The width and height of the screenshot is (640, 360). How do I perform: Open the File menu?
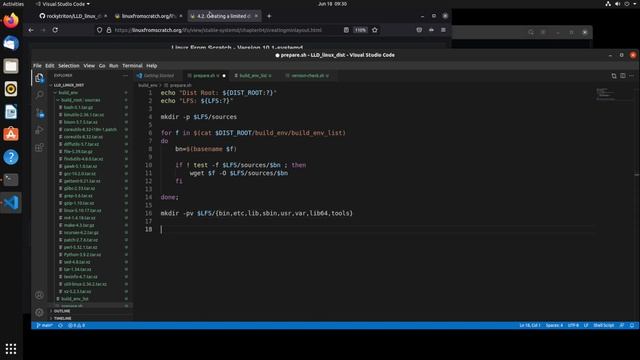click(x=37, y=66)
